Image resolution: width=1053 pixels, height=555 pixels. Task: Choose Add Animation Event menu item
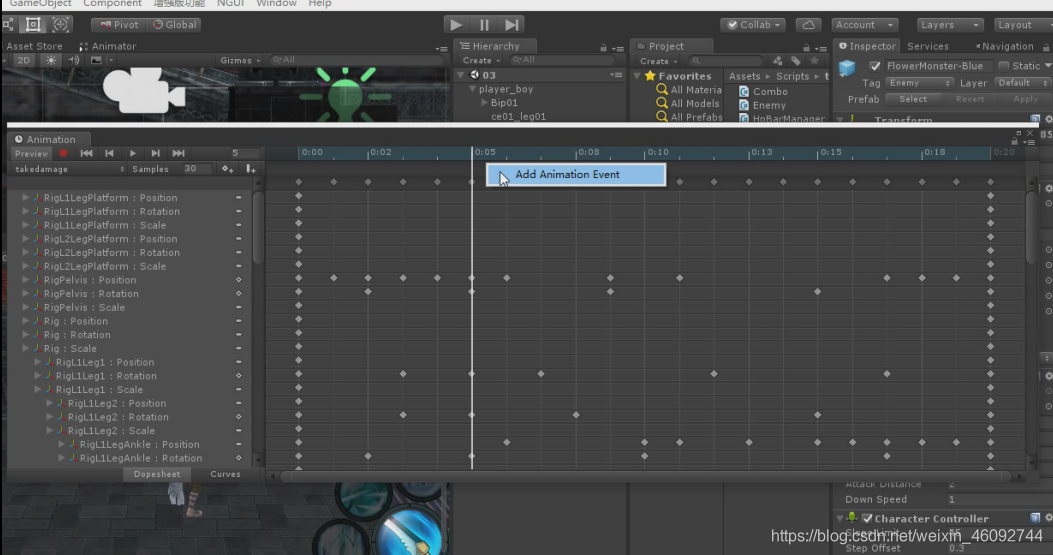tap(576, 175)
